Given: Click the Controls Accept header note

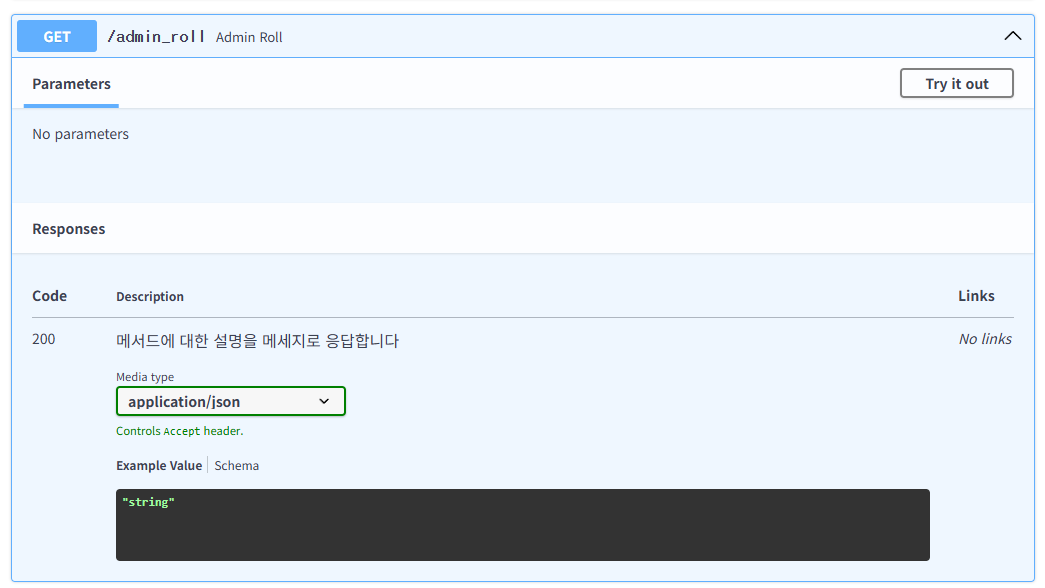Looking at the screenshot, I should pyautogui.click(x=180, y=431).
